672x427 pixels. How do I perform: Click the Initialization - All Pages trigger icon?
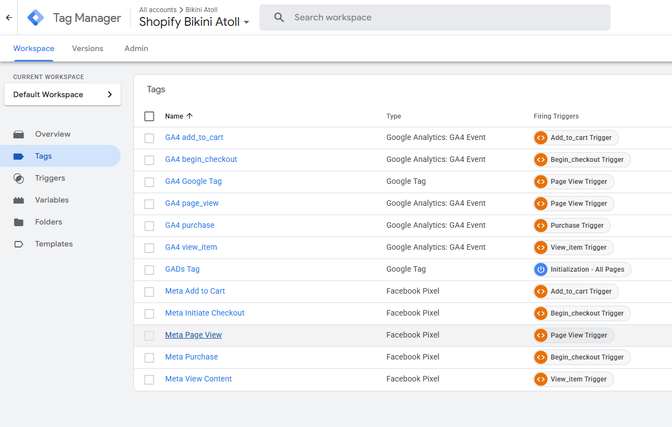(541, 269)
